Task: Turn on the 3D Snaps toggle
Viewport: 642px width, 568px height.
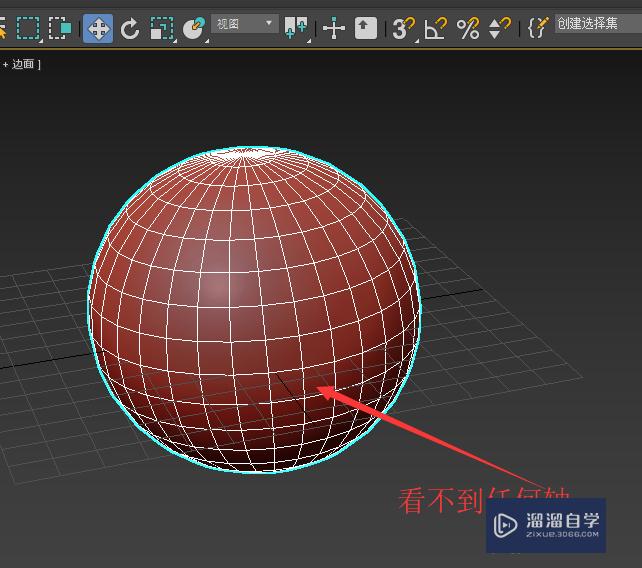Action: point(403,28)
